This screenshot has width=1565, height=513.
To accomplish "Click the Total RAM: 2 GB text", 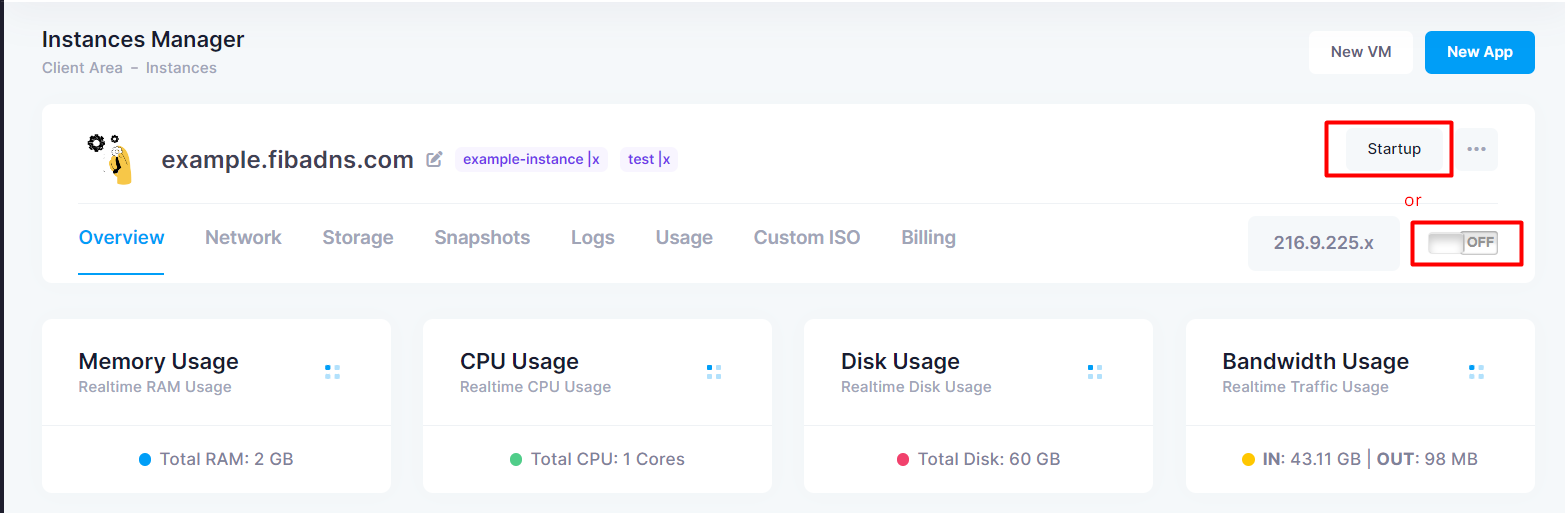I will point(227,460).
